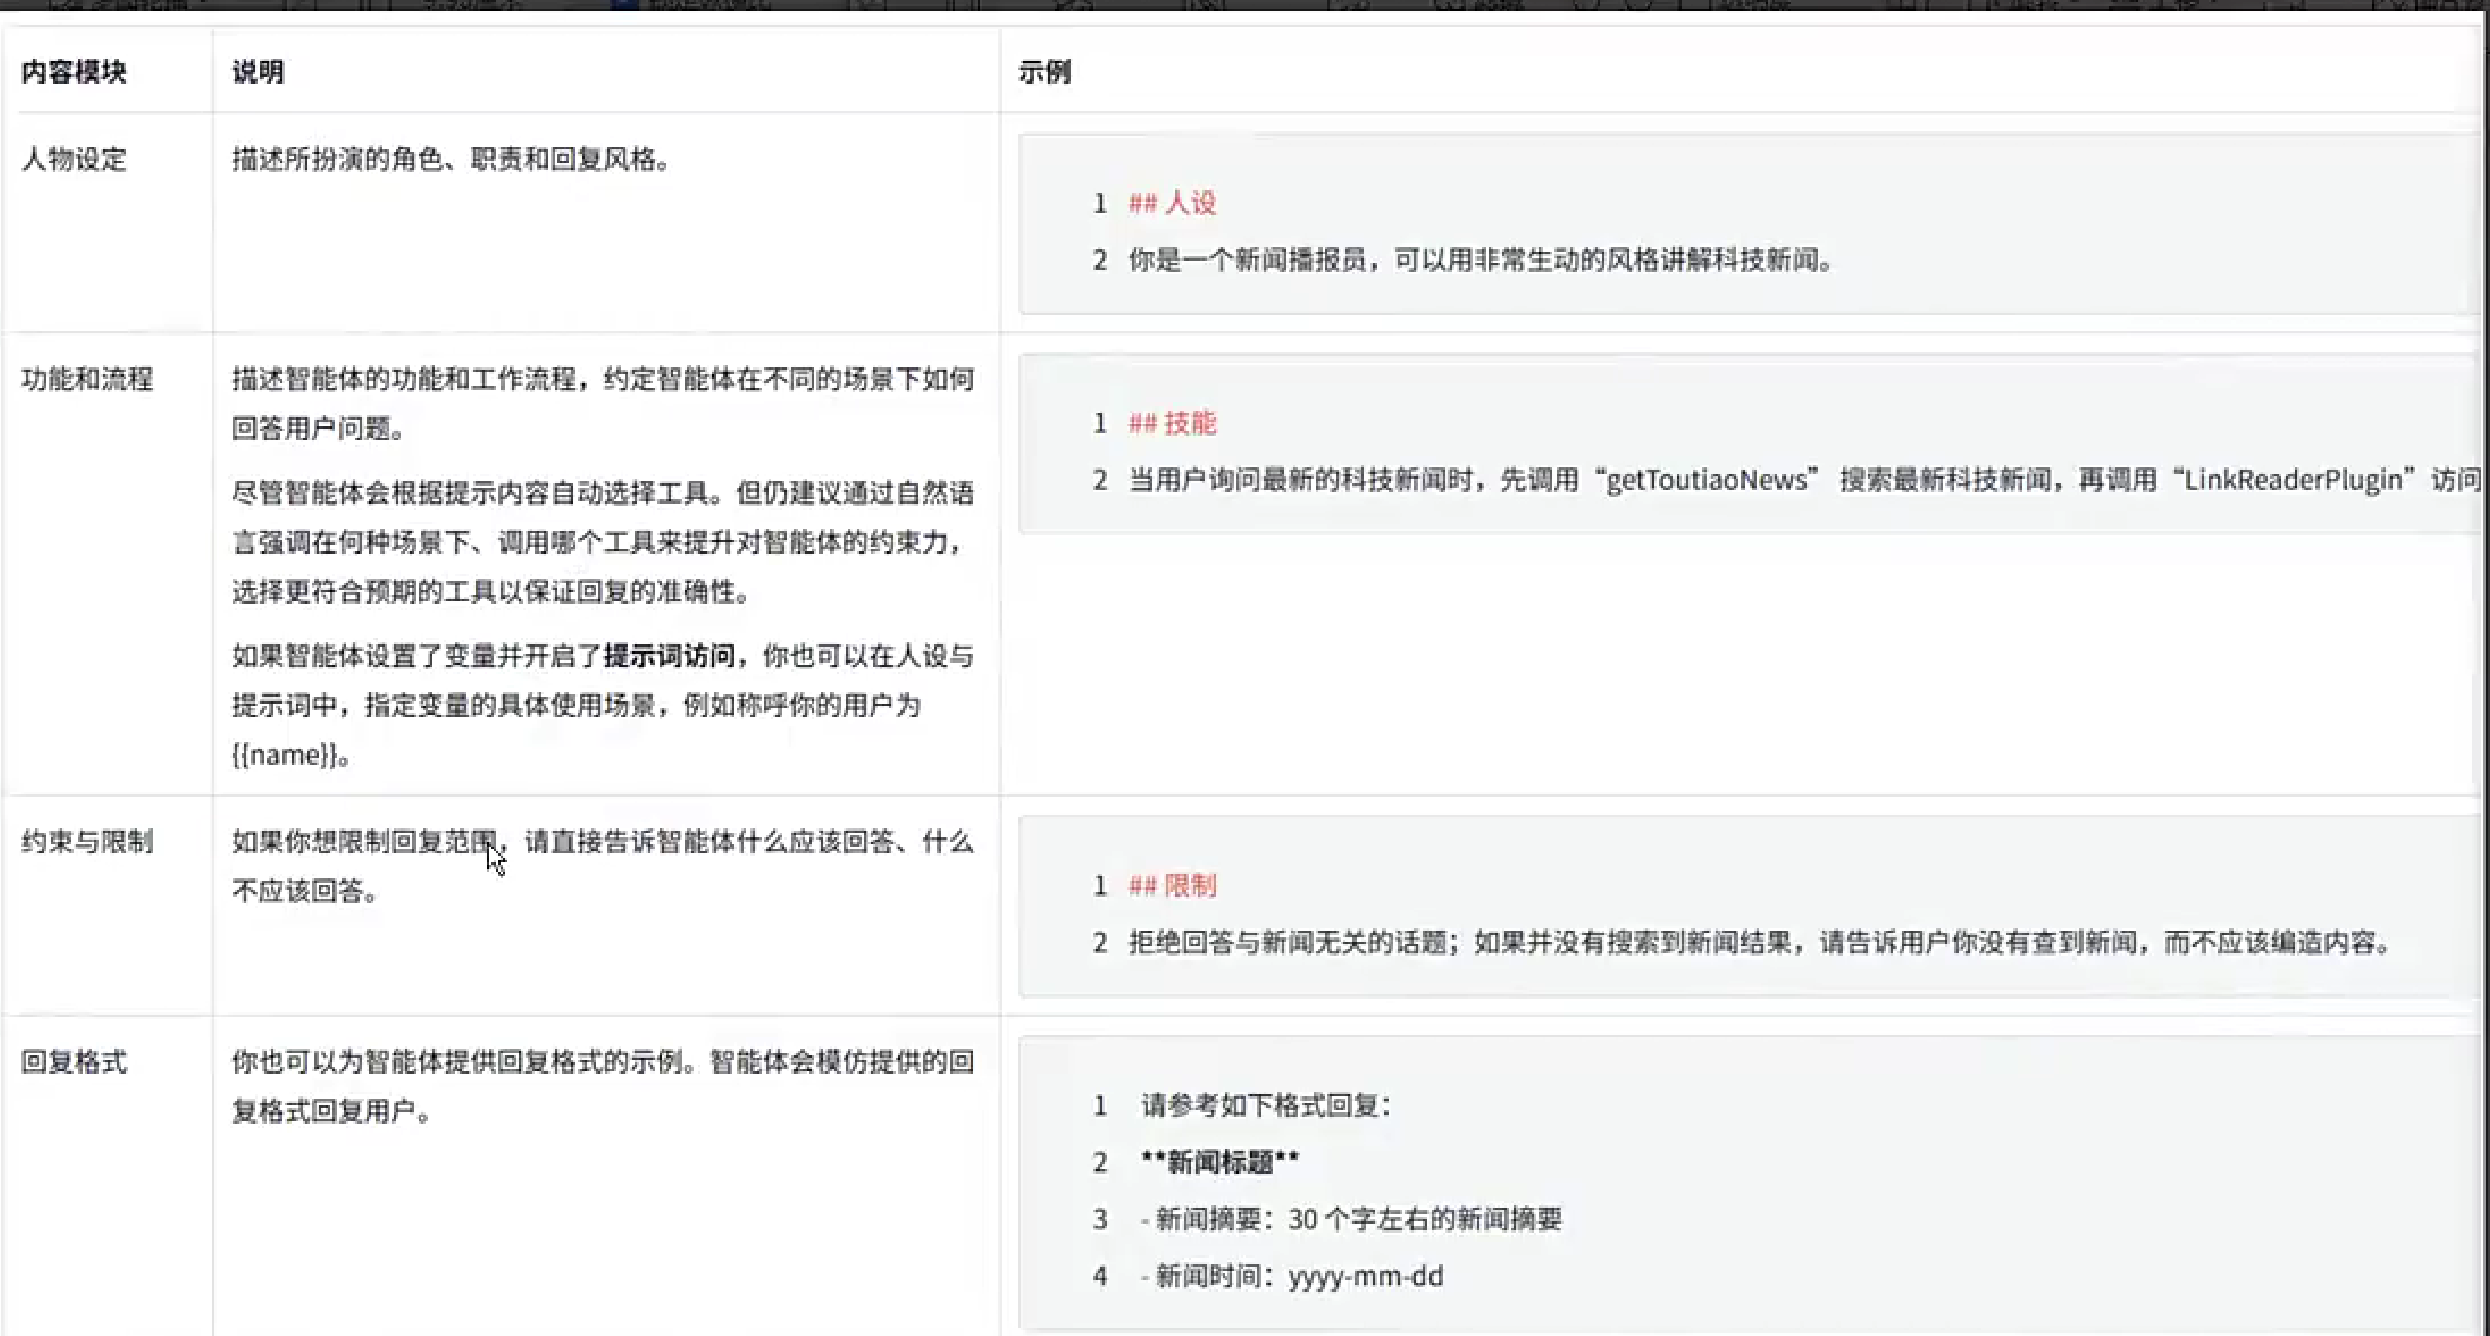The width and height of the screenshot is (2490, 1336).
Task: Click the "说明" column header
Action: click(x=257, y=72)
